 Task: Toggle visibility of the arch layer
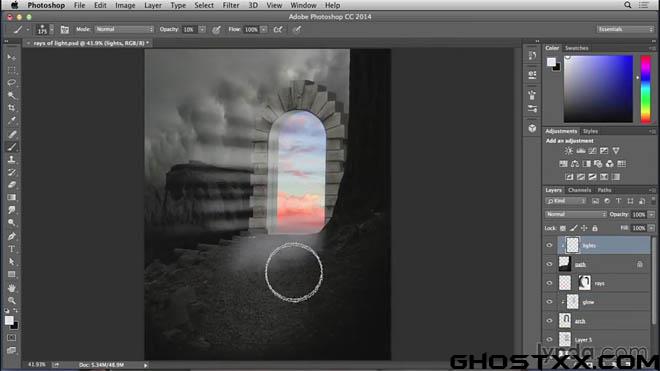point(549,321)
